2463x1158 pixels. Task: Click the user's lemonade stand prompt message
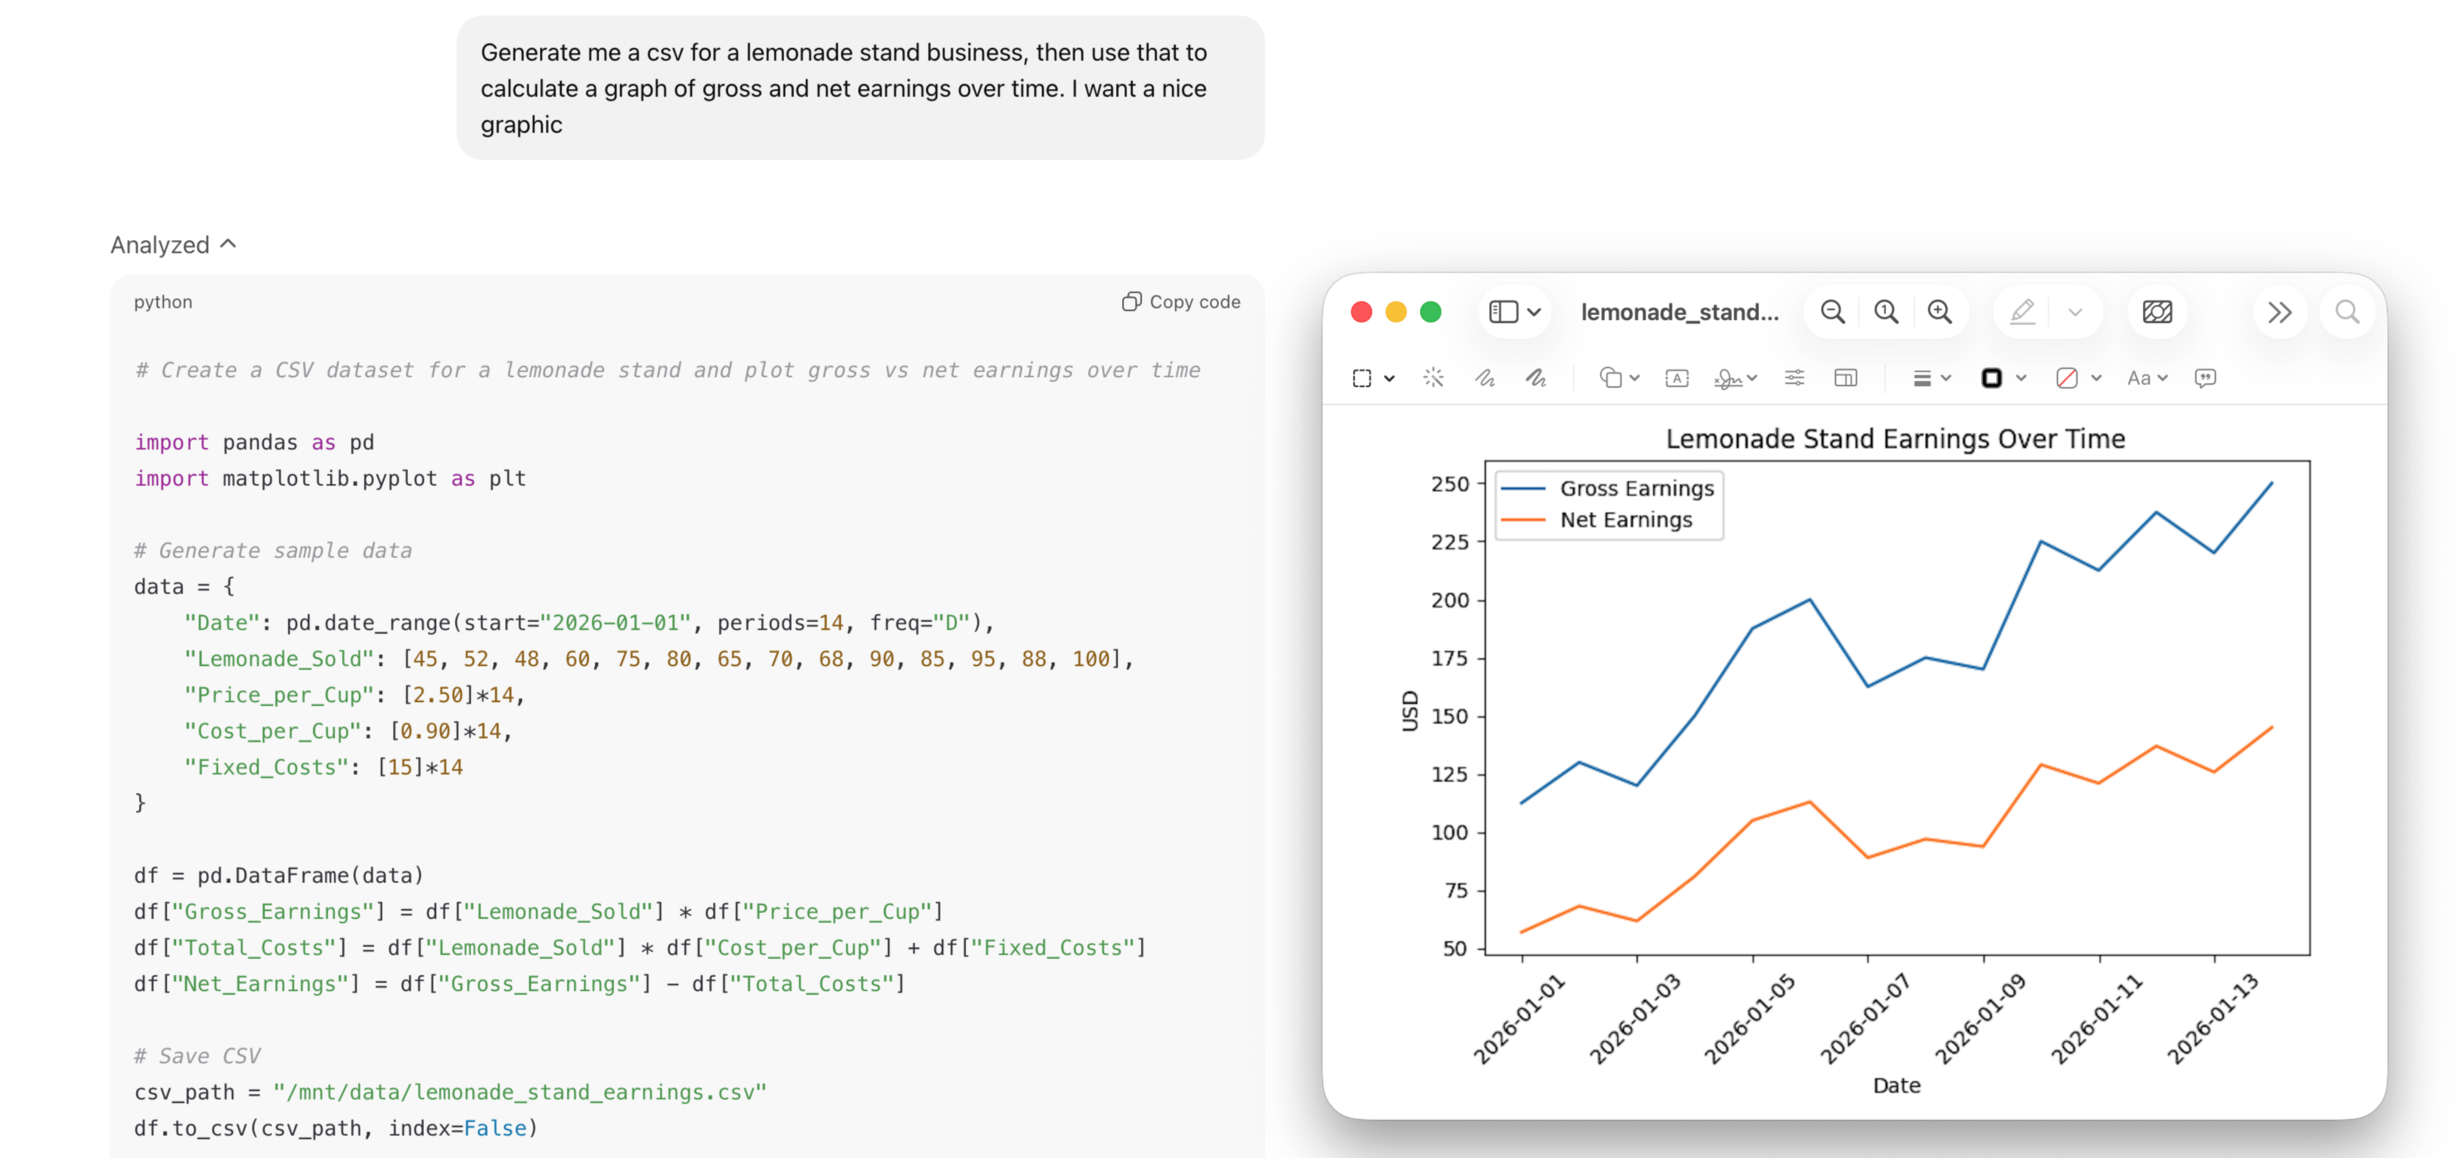[860, 88]
